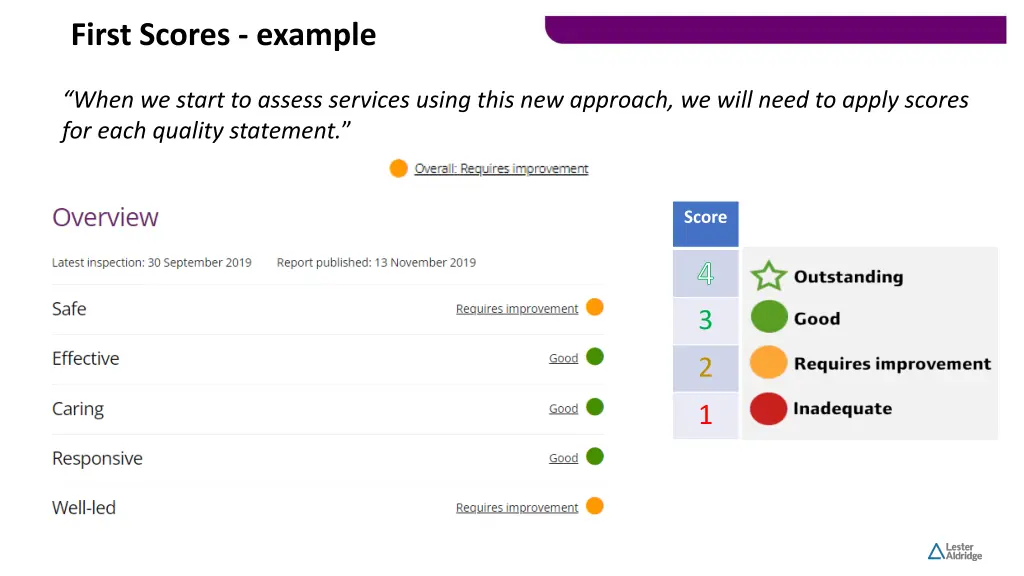Open the Good link for Responsive

click(x=564, y=458)
